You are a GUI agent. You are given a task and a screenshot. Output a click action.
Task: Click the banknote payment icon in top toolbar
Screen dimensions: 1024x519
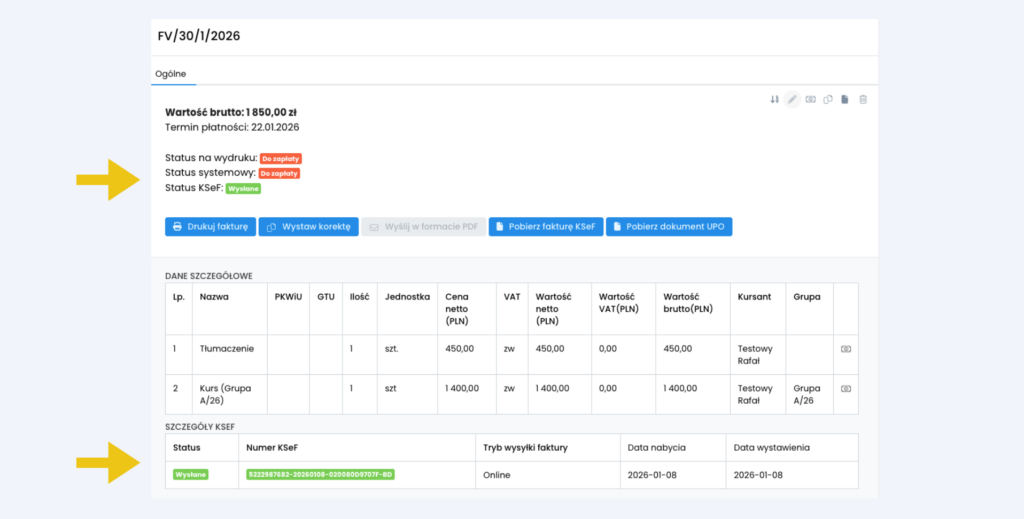pyautogui.click(x=811, y=99)
